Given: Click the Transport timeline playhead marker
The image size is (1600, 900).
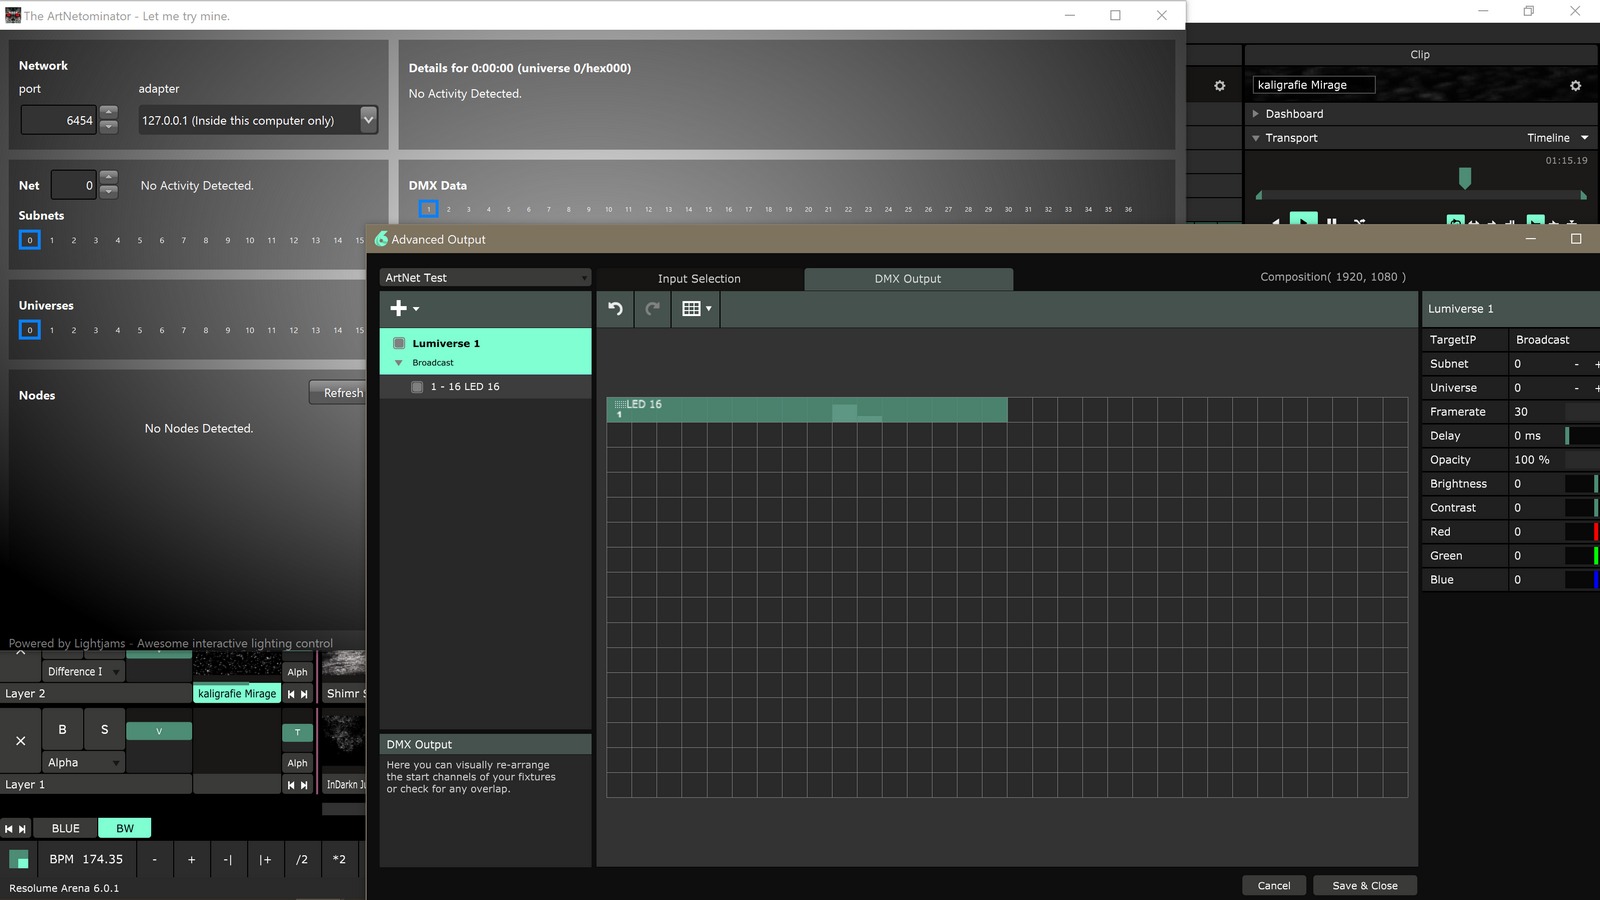Looking at the screenshot, I should [1465, 178].
